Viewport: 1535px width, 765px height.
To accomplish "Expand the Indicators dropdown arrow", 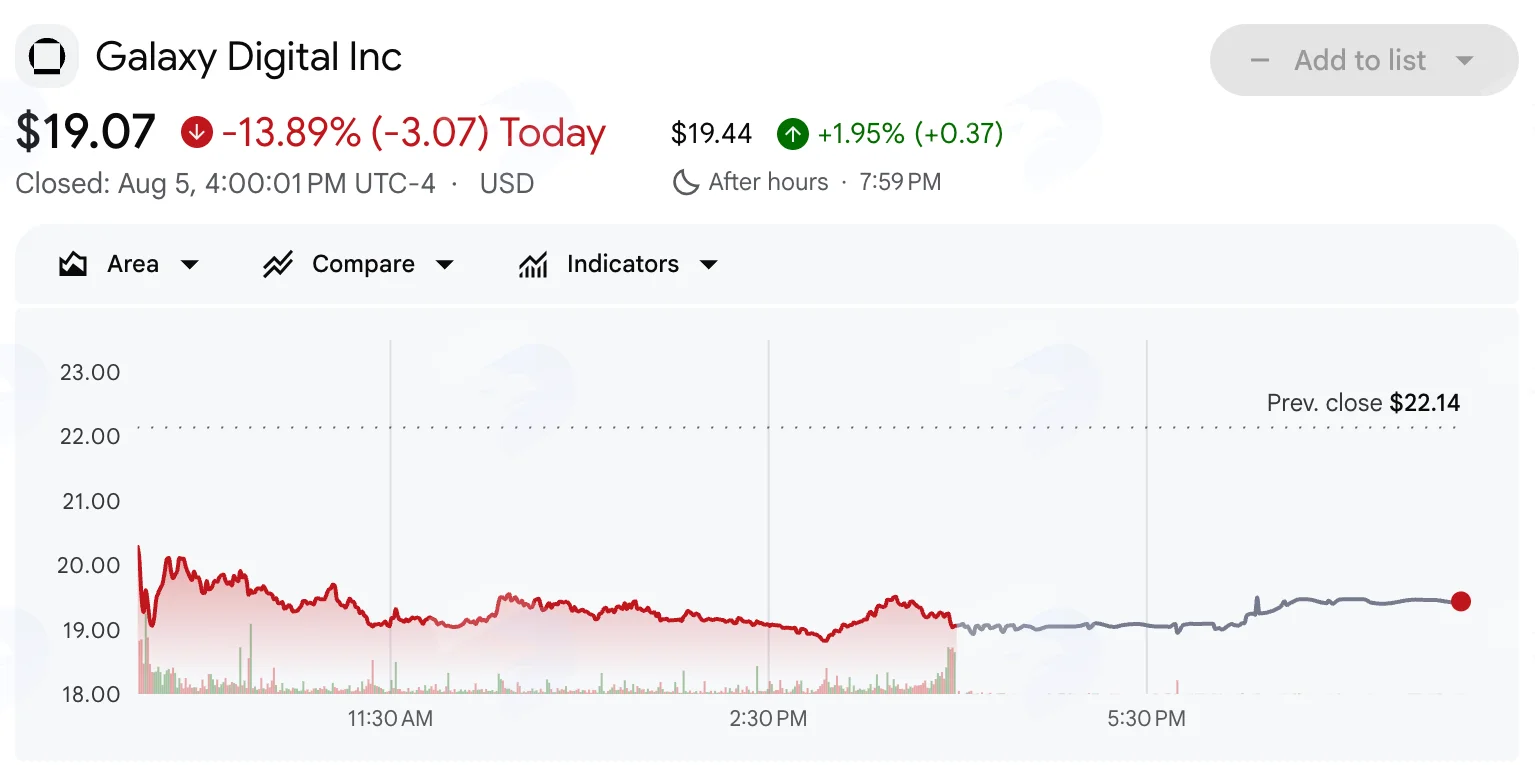I will (x=709, y=265).
